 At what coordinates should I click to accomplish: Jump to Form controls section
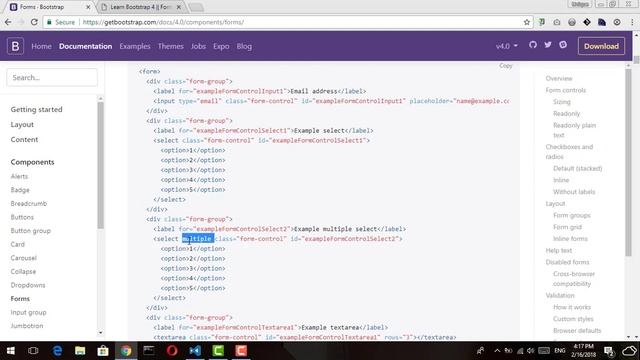pos(566,90)
